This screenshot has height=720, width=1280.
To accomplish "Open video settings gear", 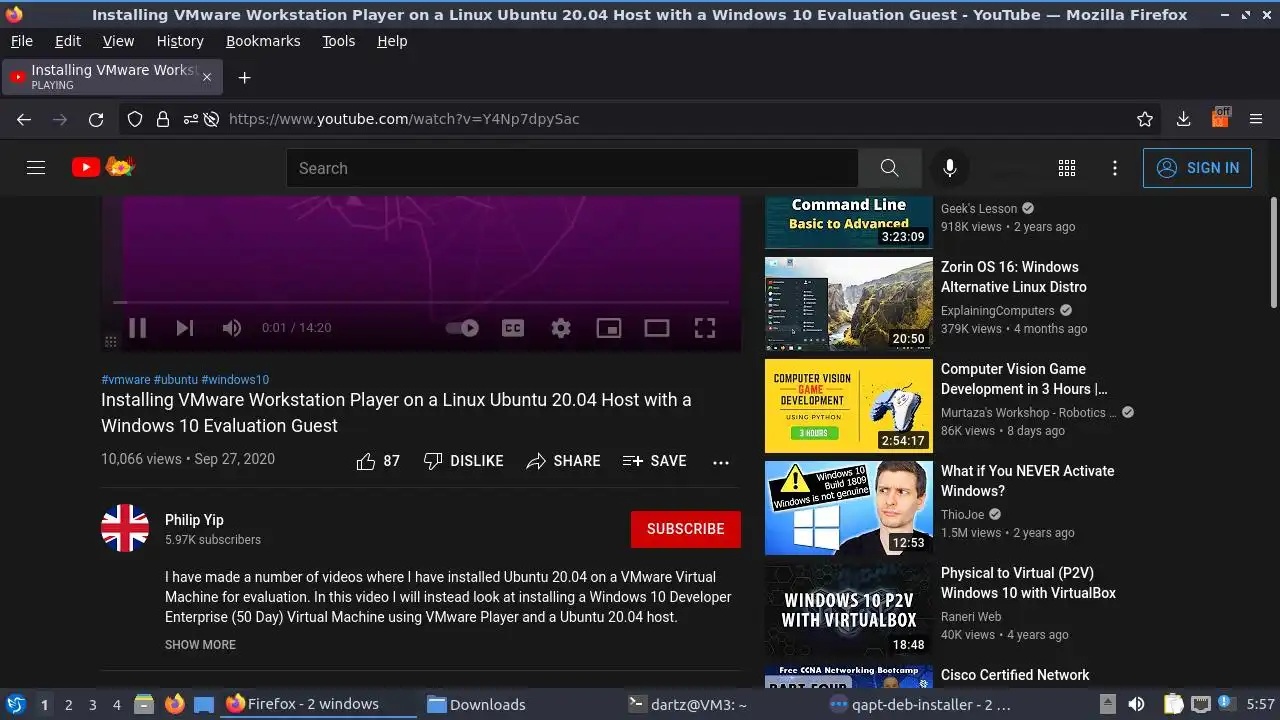I will click(x=561, y=328).
